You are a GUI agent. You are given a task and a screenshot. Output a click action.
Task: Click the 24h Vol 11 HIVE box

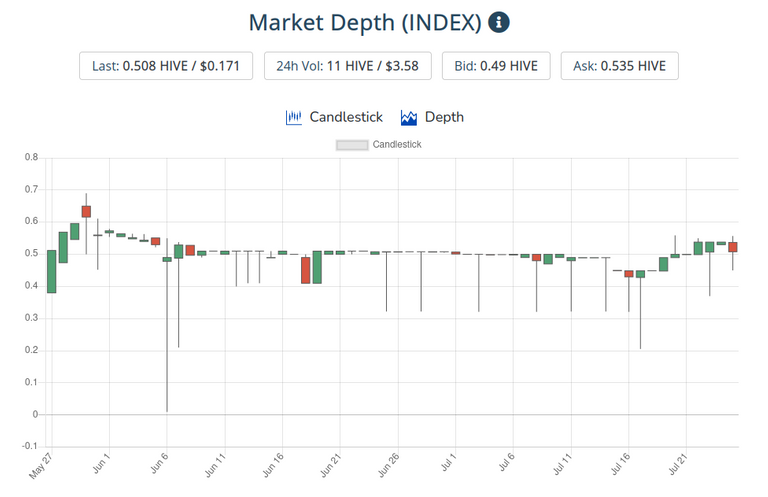pos(348,66)
